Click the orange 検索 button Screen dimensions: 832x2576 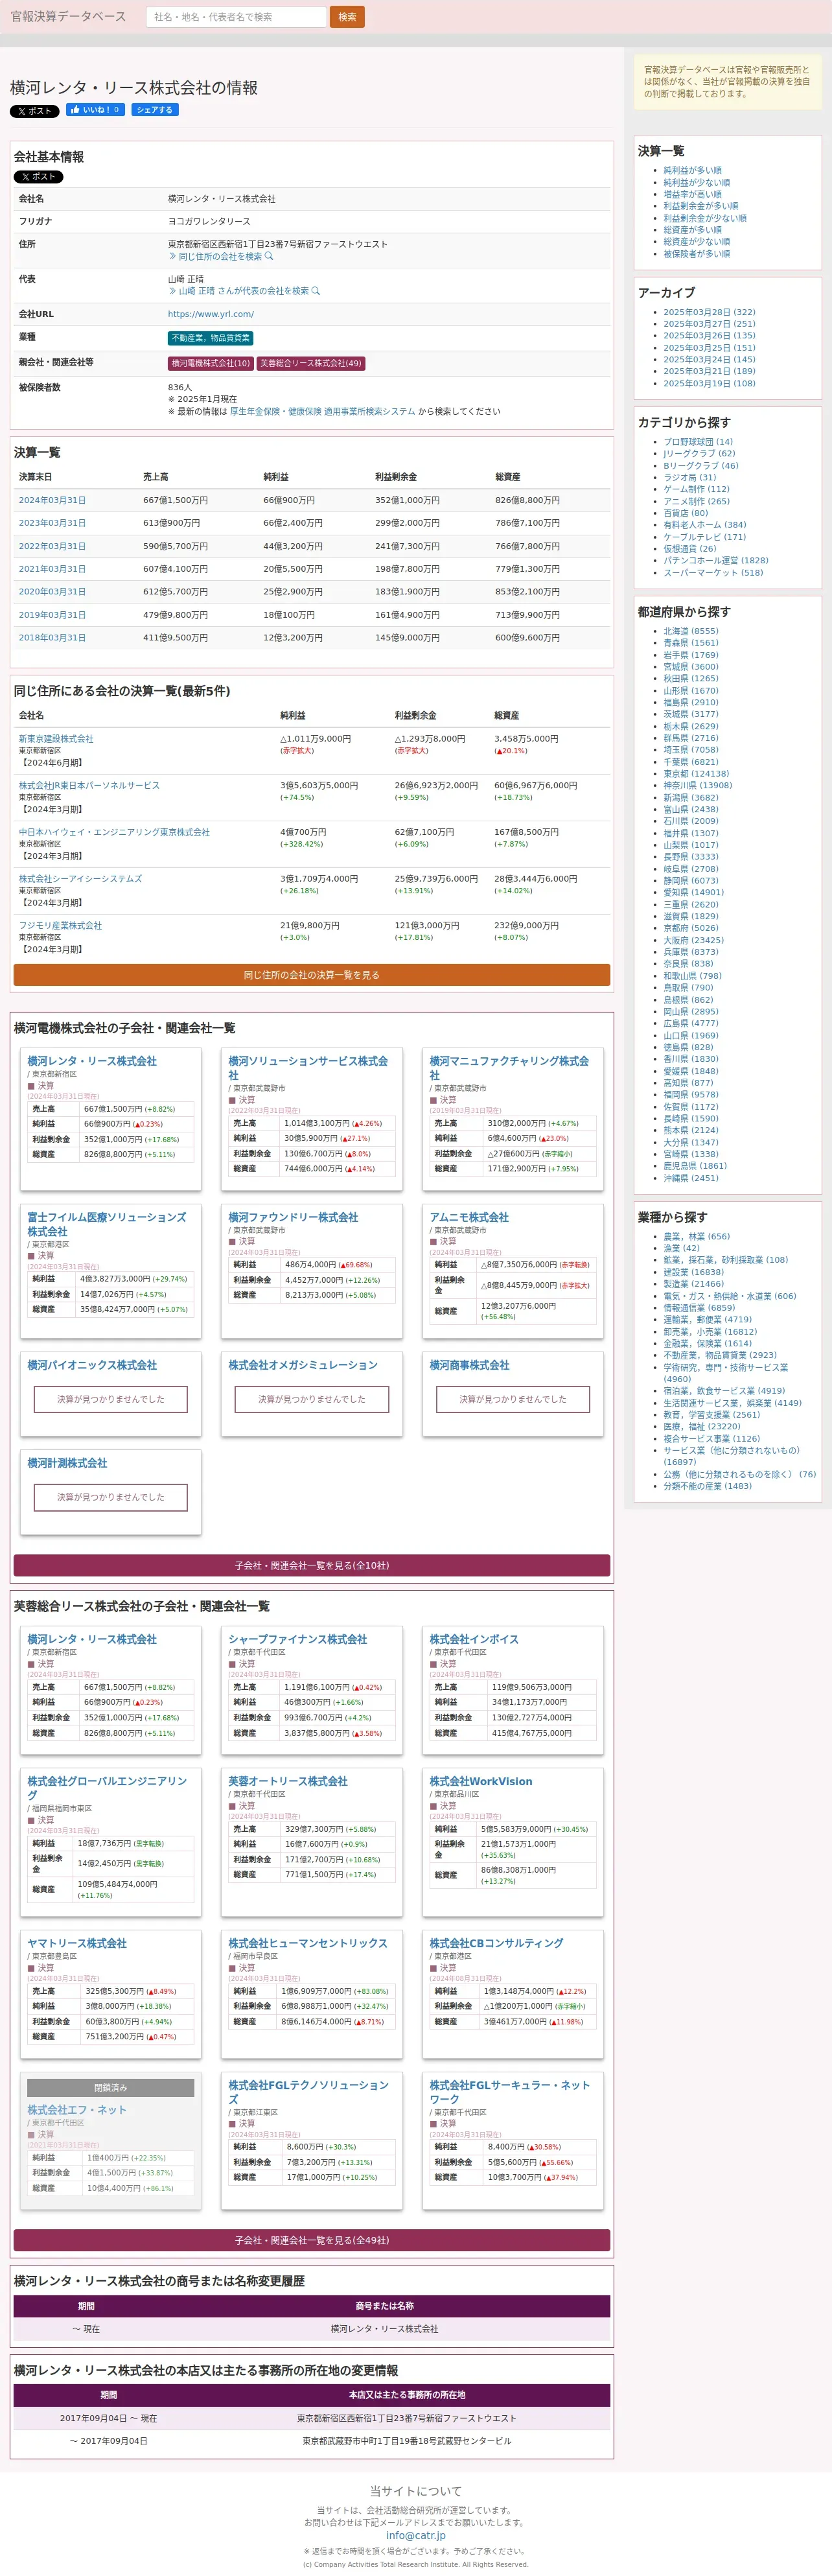pos(347,17)
